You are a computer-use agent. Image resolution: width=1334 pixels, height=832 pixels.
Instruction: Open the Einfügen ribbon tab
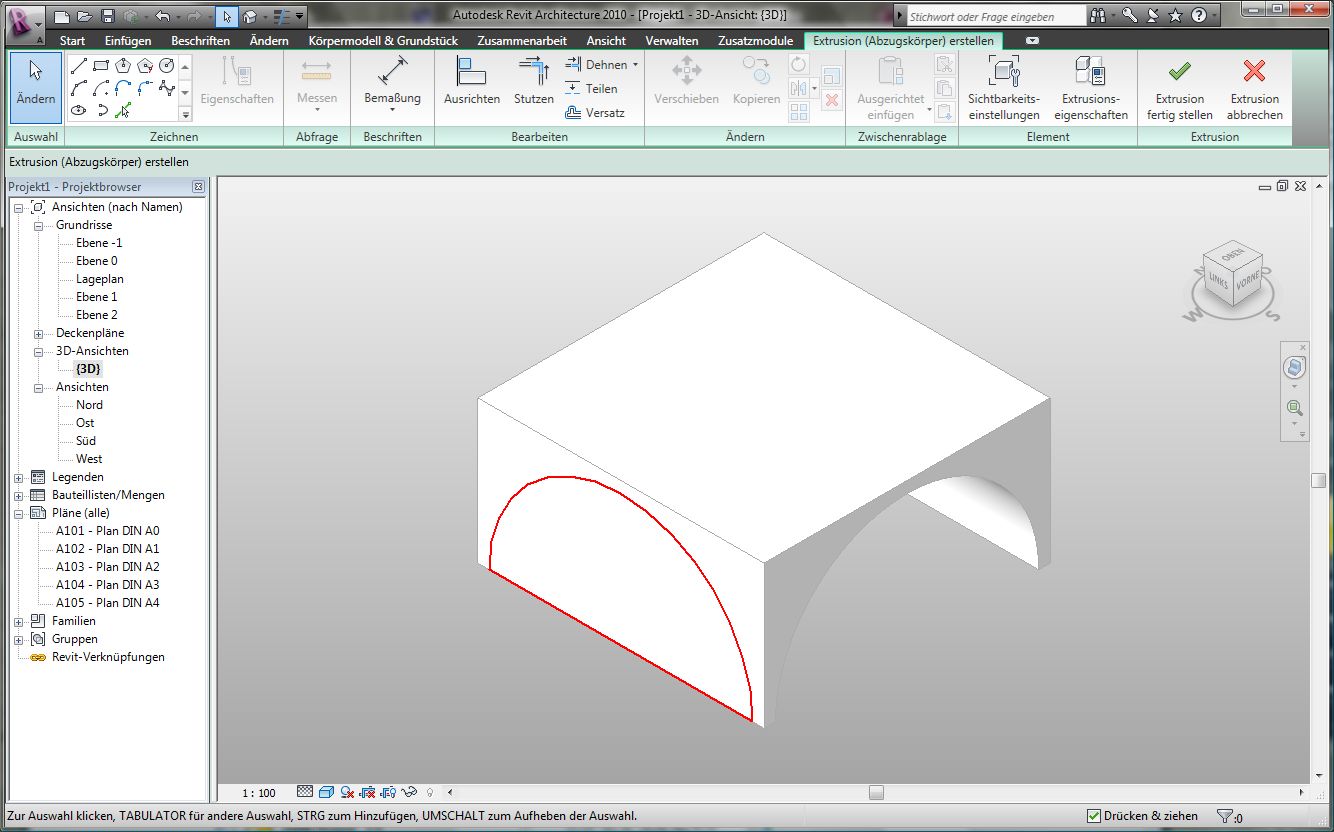[x=128, y=41]
